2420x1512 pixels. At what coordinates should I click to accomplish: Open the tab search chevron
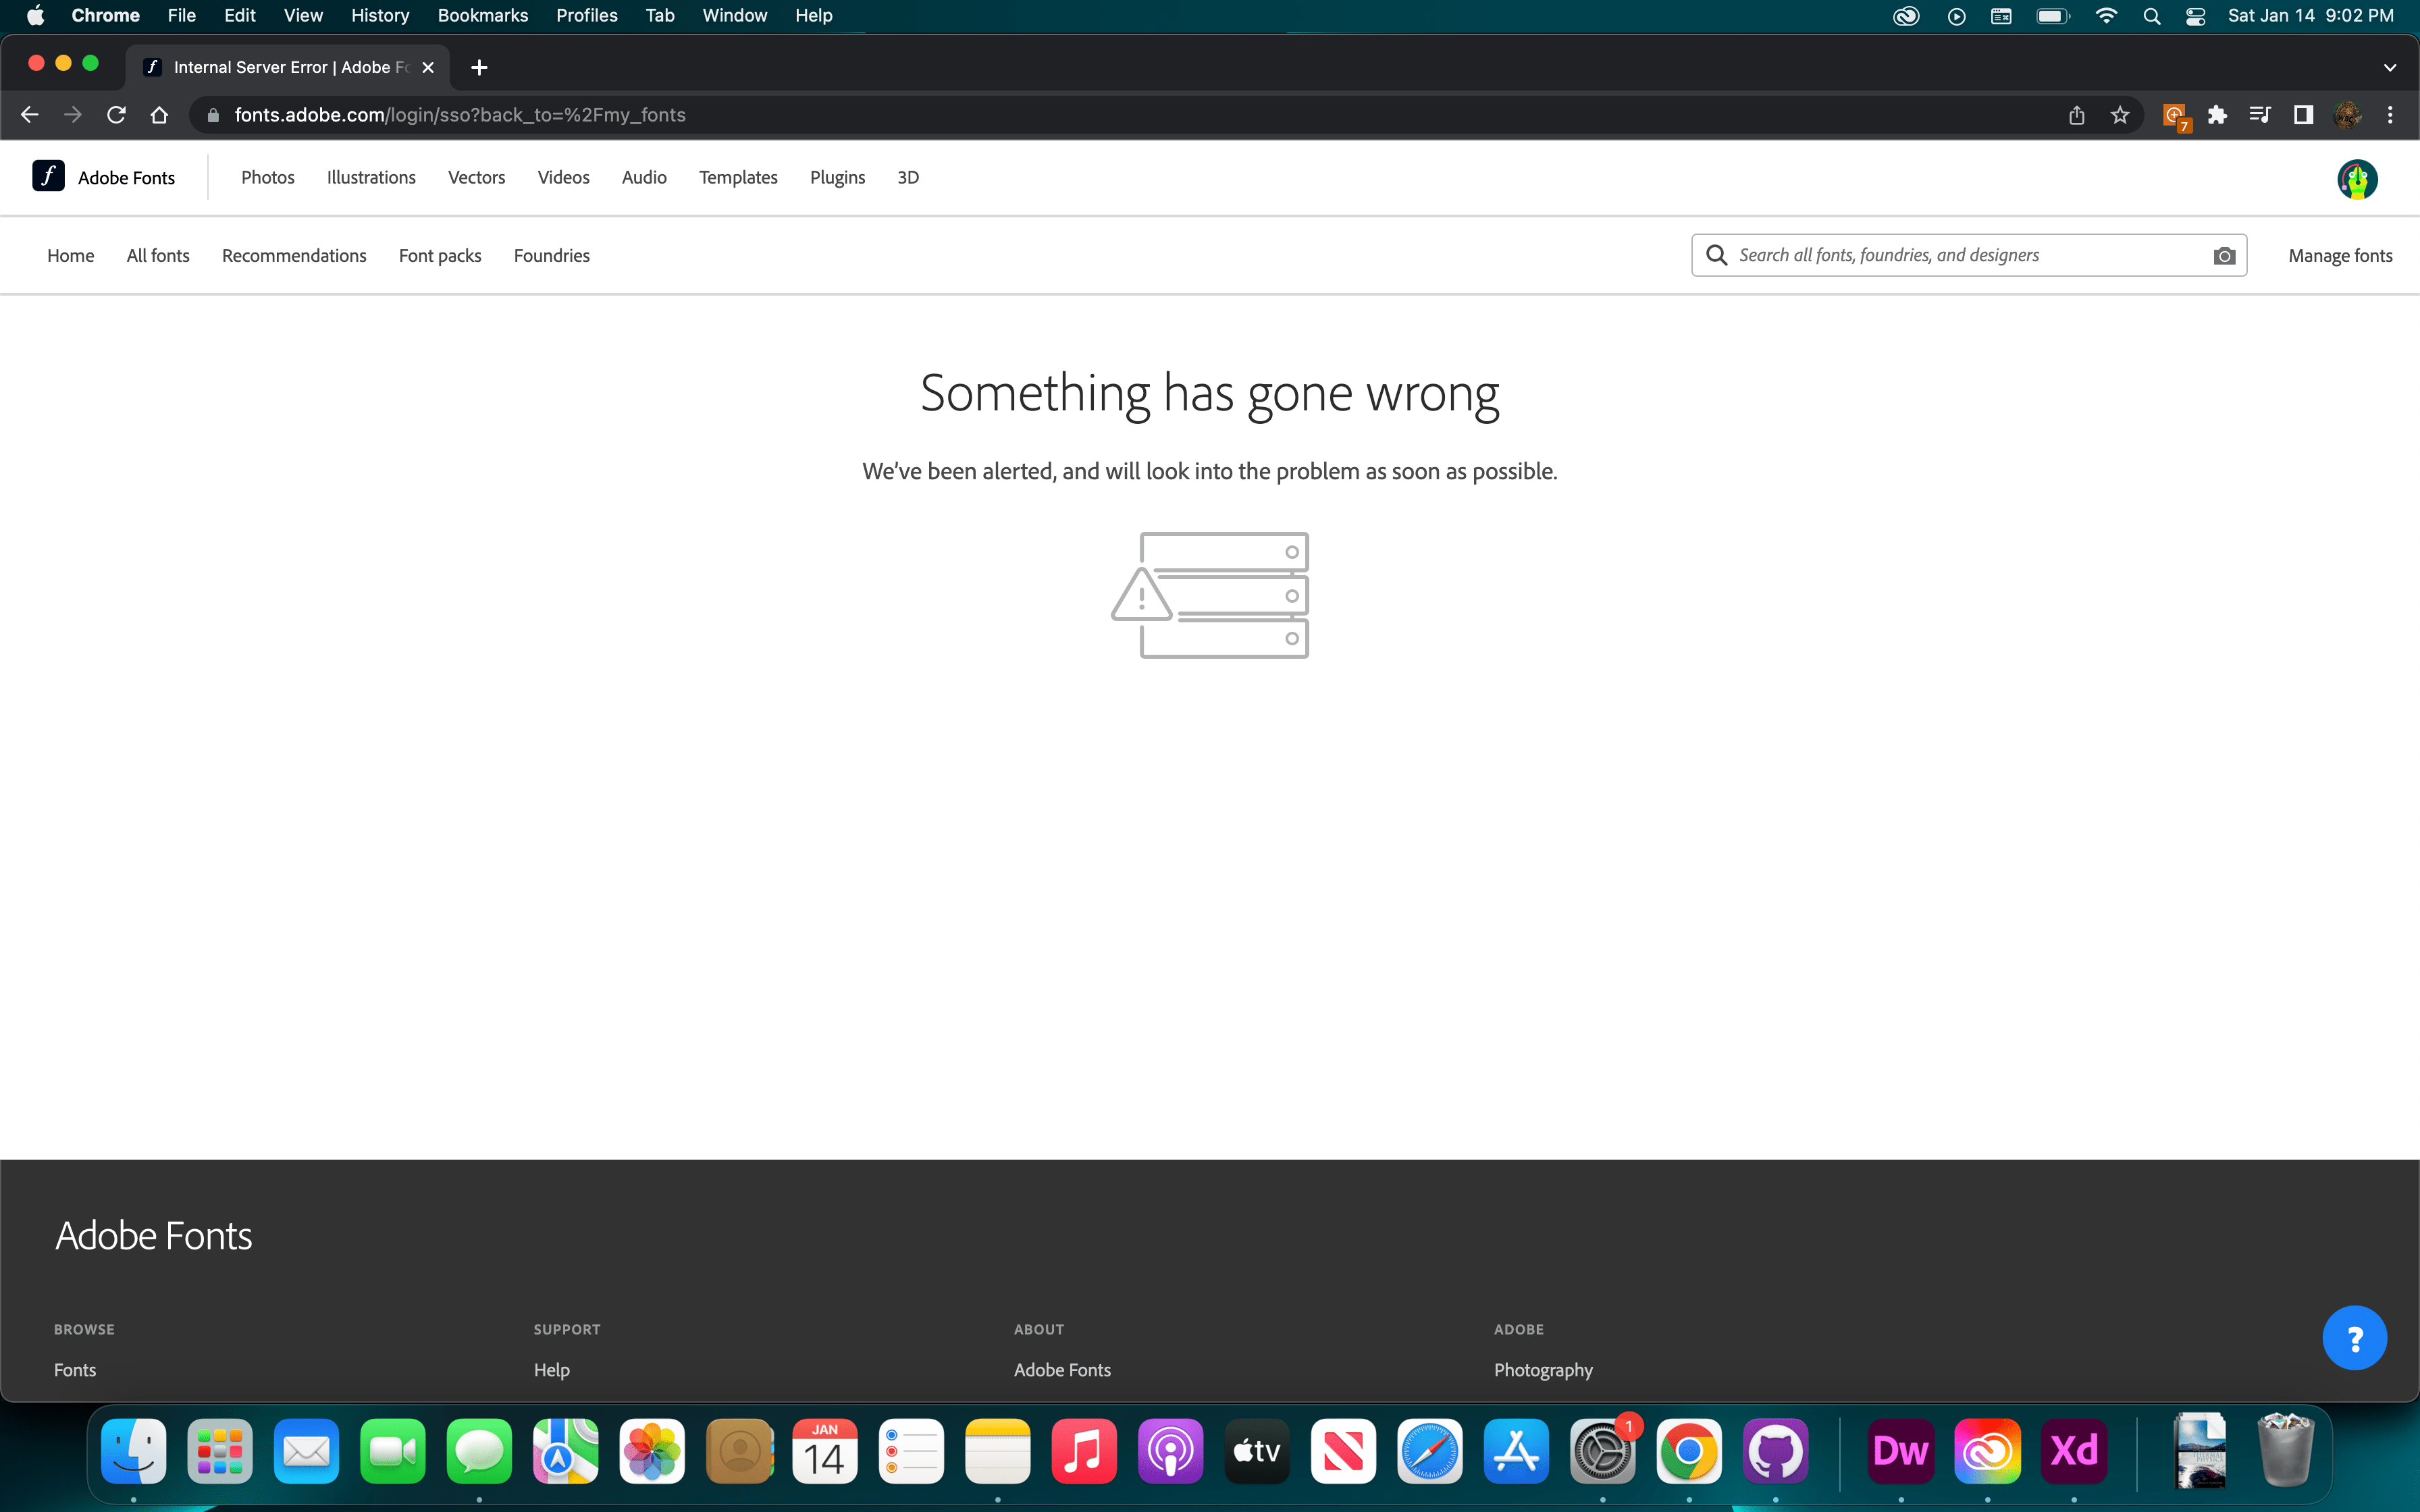click(x=2390, y=67)
